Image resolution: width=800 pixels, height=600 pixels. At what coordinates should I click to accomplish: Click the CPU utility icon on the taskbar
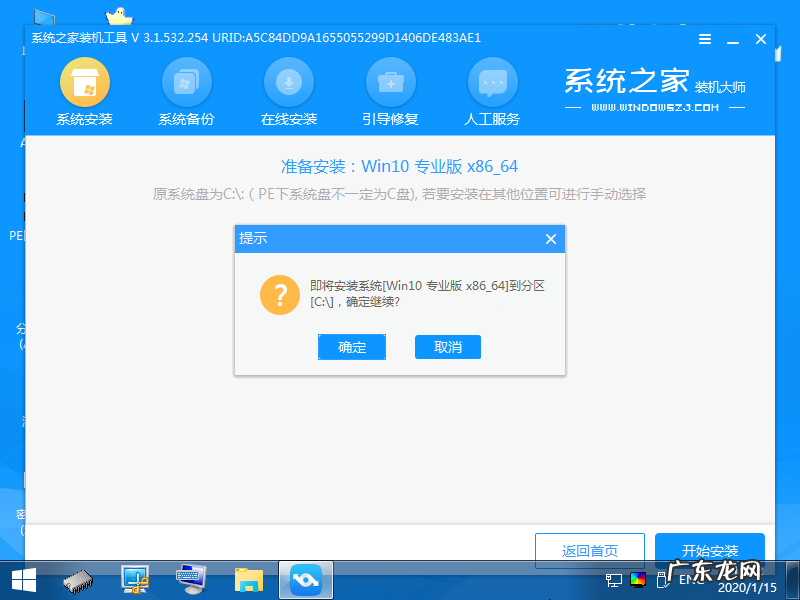click(75, 580)
